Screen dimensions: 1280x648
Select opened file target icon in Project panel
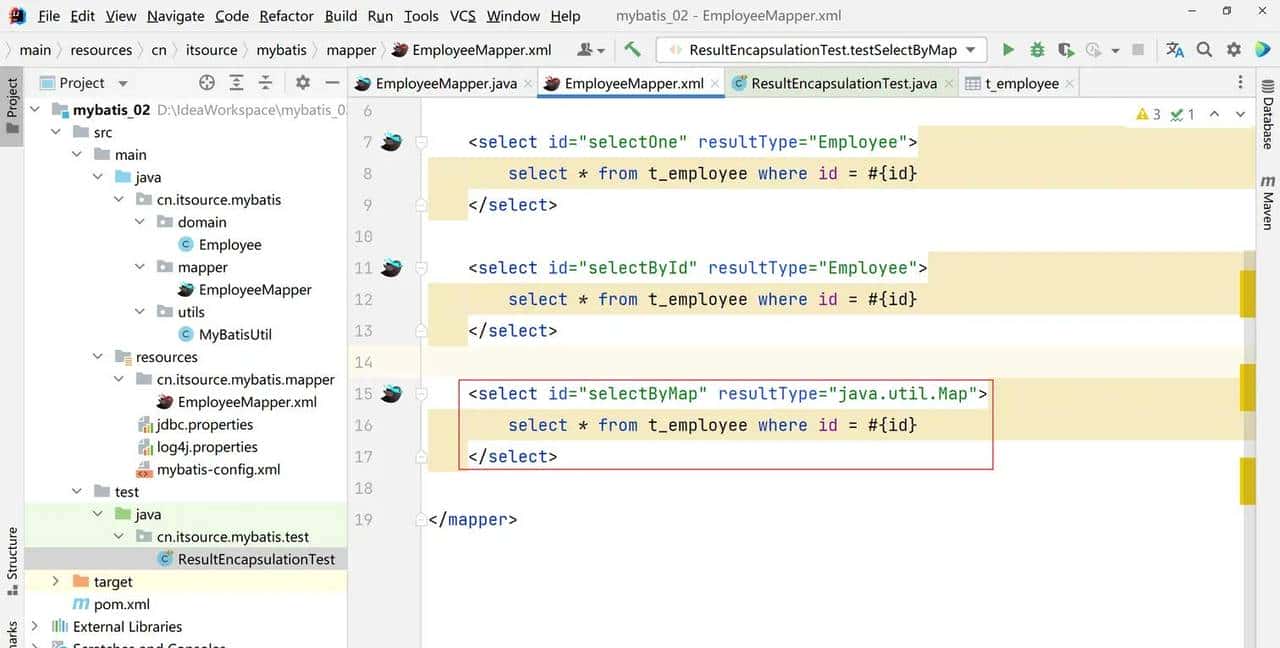pyautogui.click(x=207, y=83)
